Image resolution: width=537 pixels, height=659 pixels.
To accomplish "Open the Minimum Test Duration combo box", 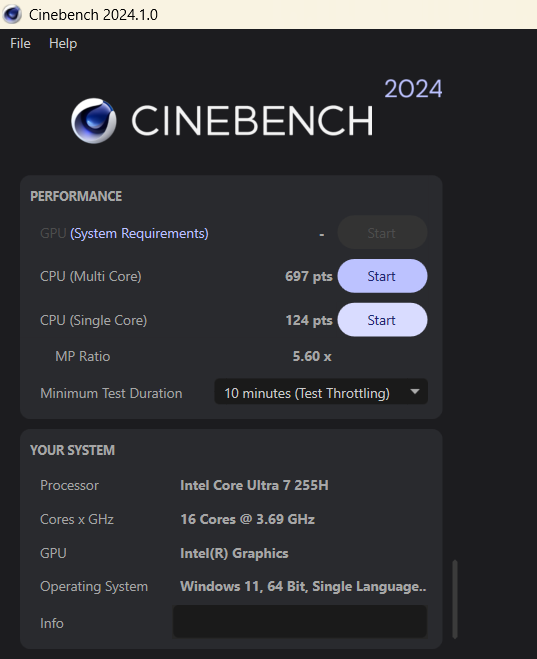I will [321, 392].
